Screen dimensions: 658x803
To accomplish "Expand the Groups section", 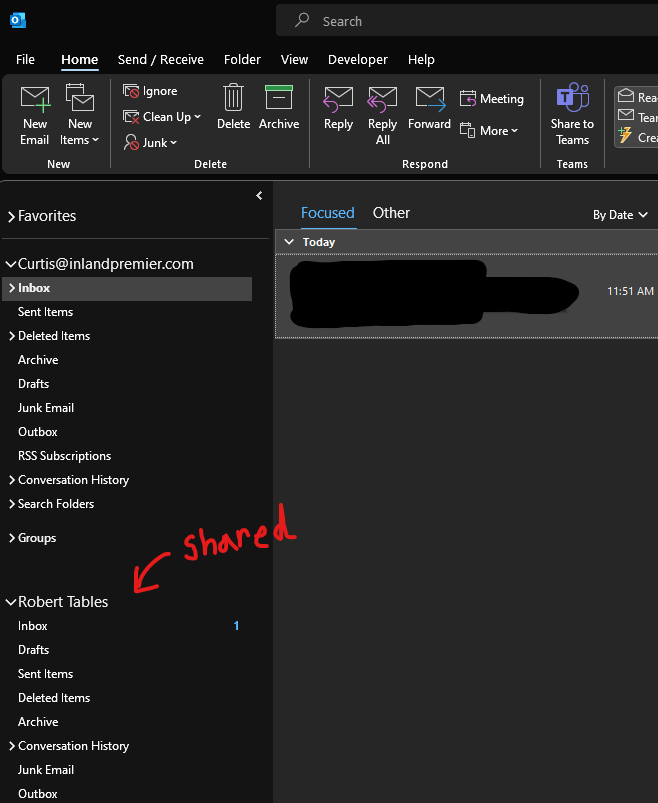I will (12, 538).
